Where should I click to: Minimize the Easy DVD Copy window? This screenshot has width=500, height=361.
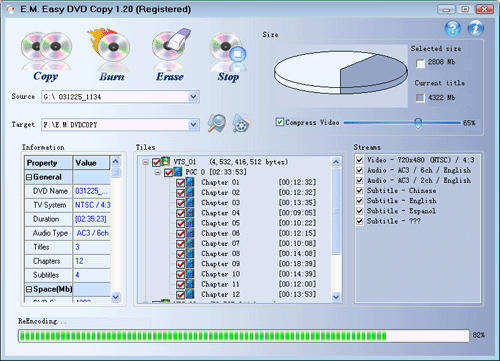(446, 9)
